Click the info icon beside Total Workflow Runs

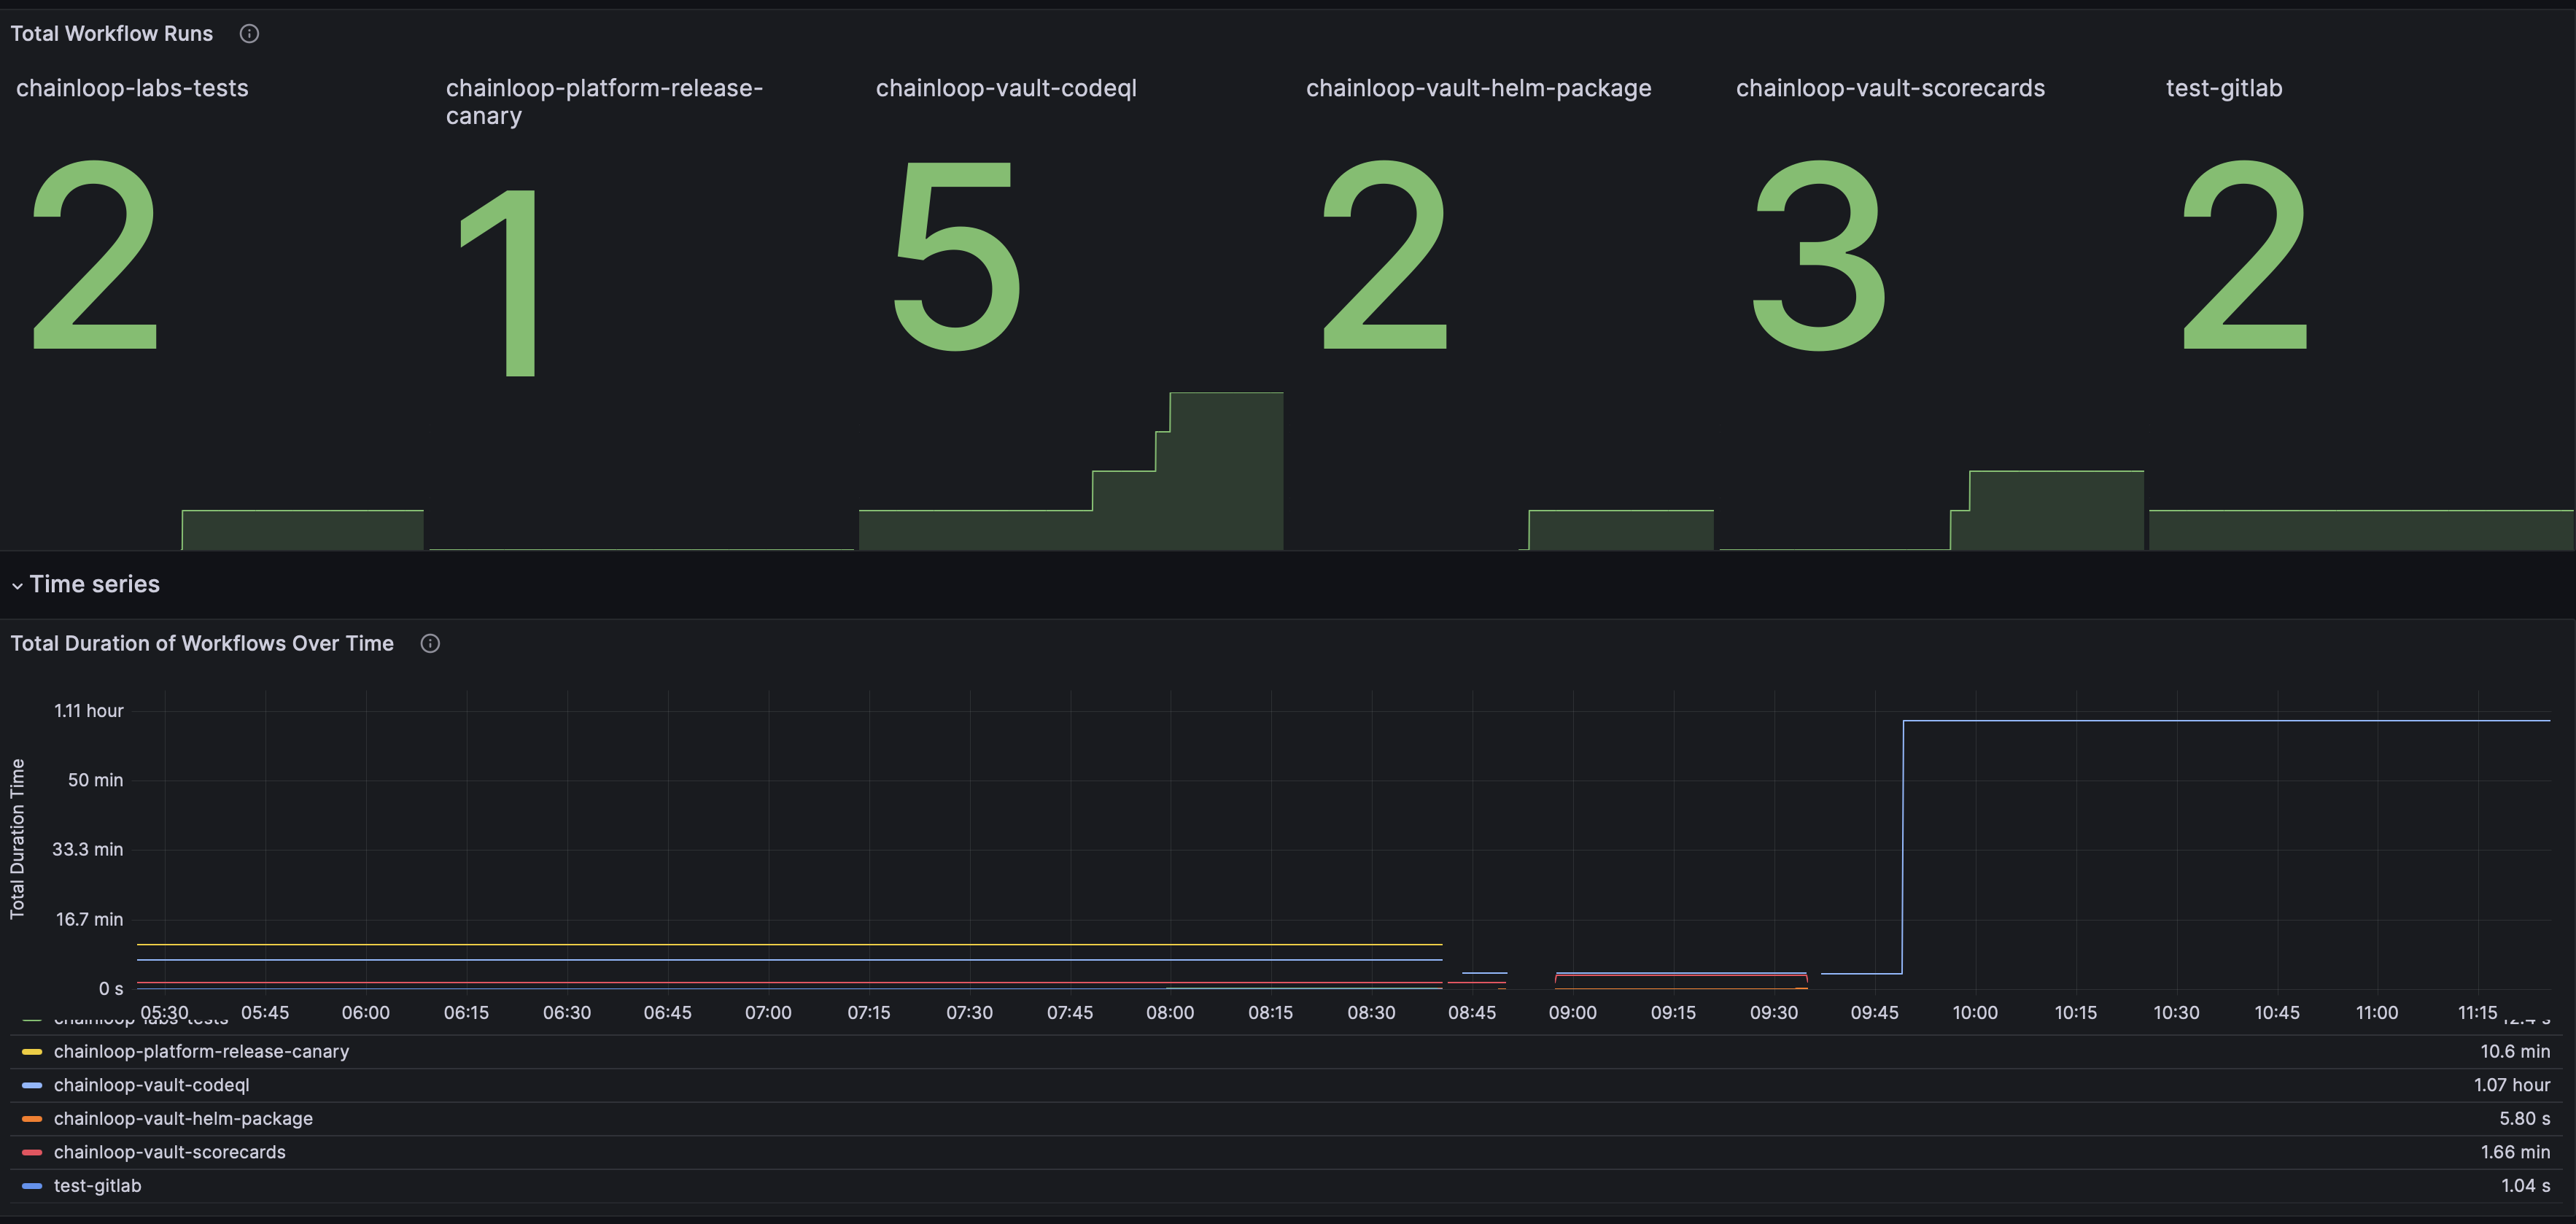pos(249,34)
